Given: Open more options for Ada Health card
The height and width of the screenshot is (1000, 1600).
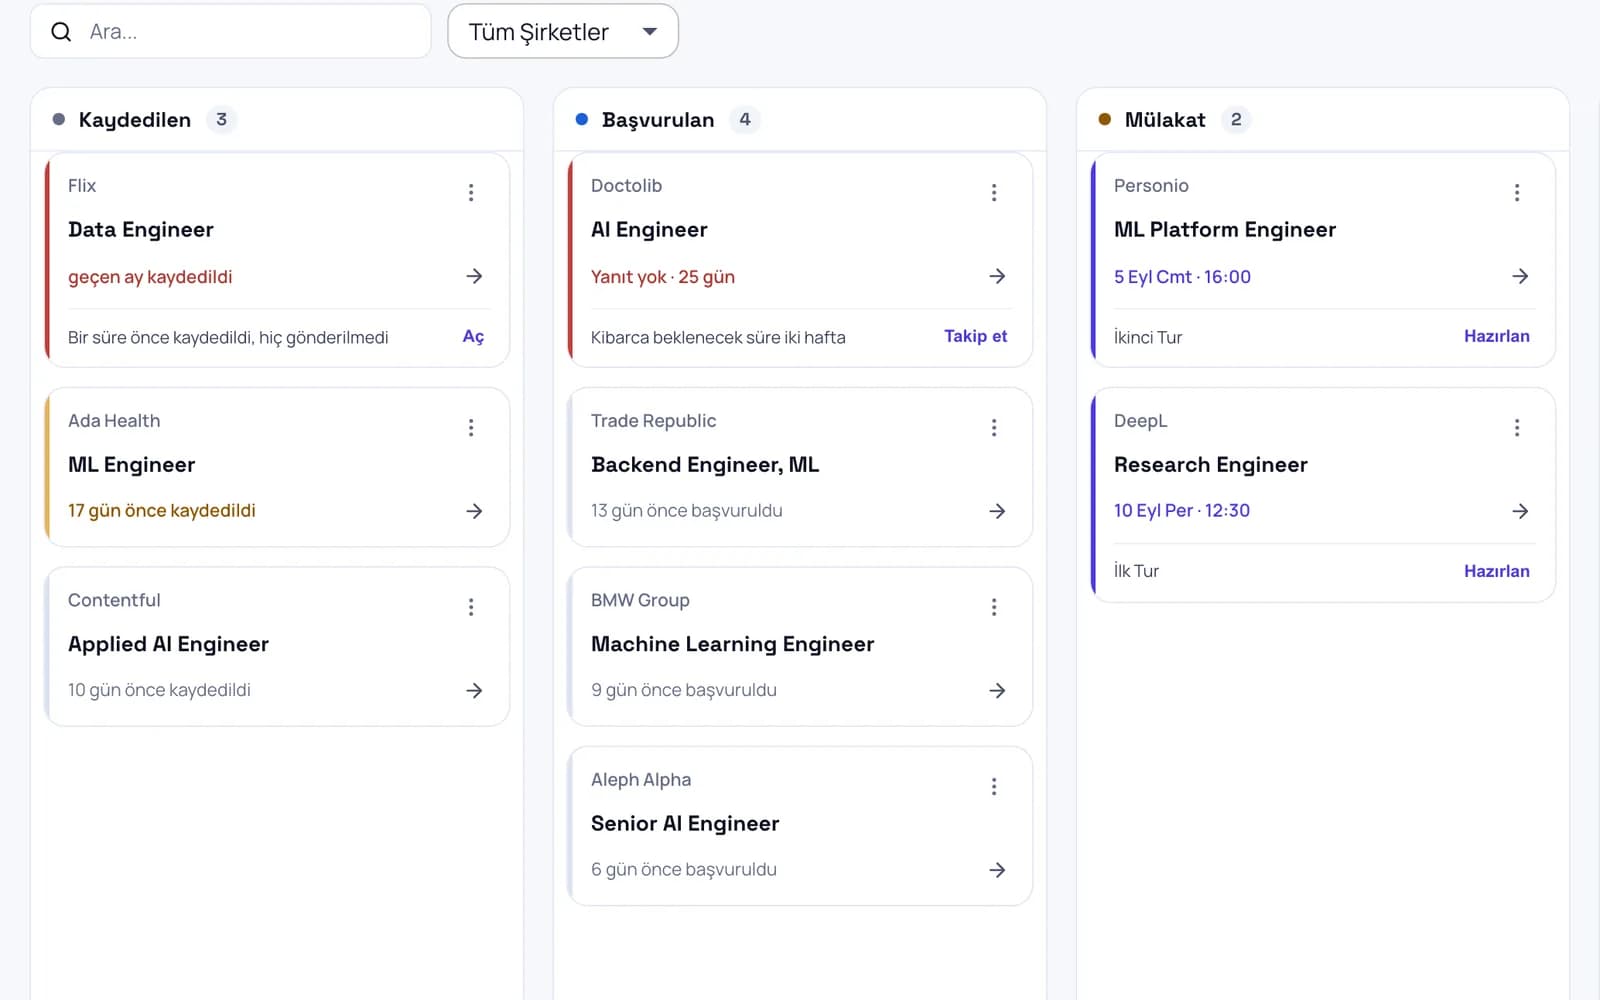Looking at the screenshot, I should (x=471, y=428).
